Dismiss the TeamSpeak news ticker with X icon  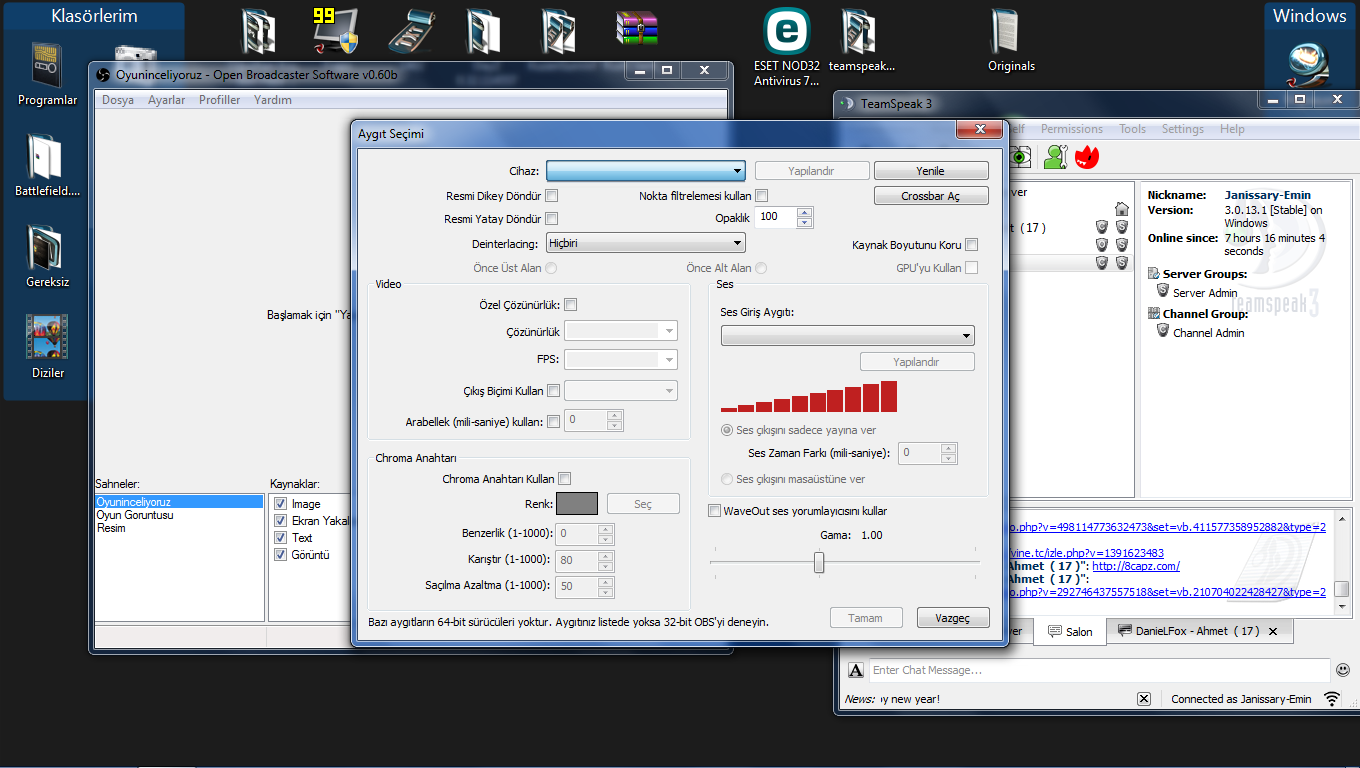[x=1144, y=699]
